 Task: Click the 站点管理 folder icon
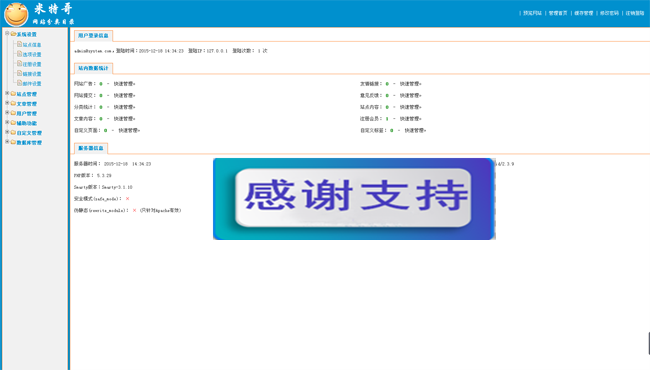13,94
